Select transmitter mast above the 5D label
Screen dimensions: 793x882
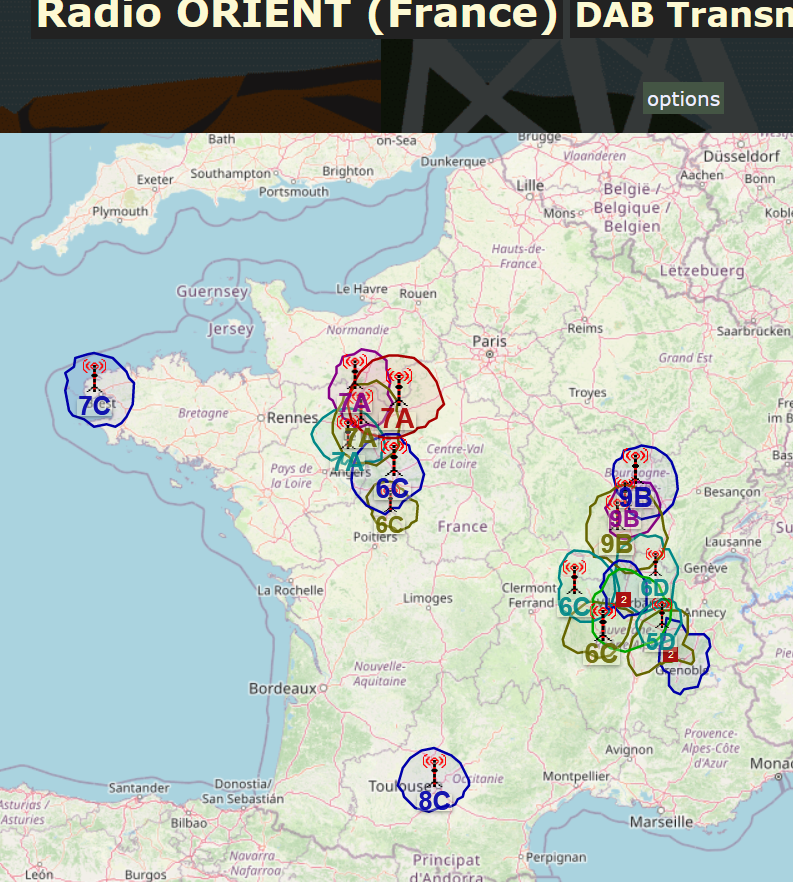(x=663, y=613)
